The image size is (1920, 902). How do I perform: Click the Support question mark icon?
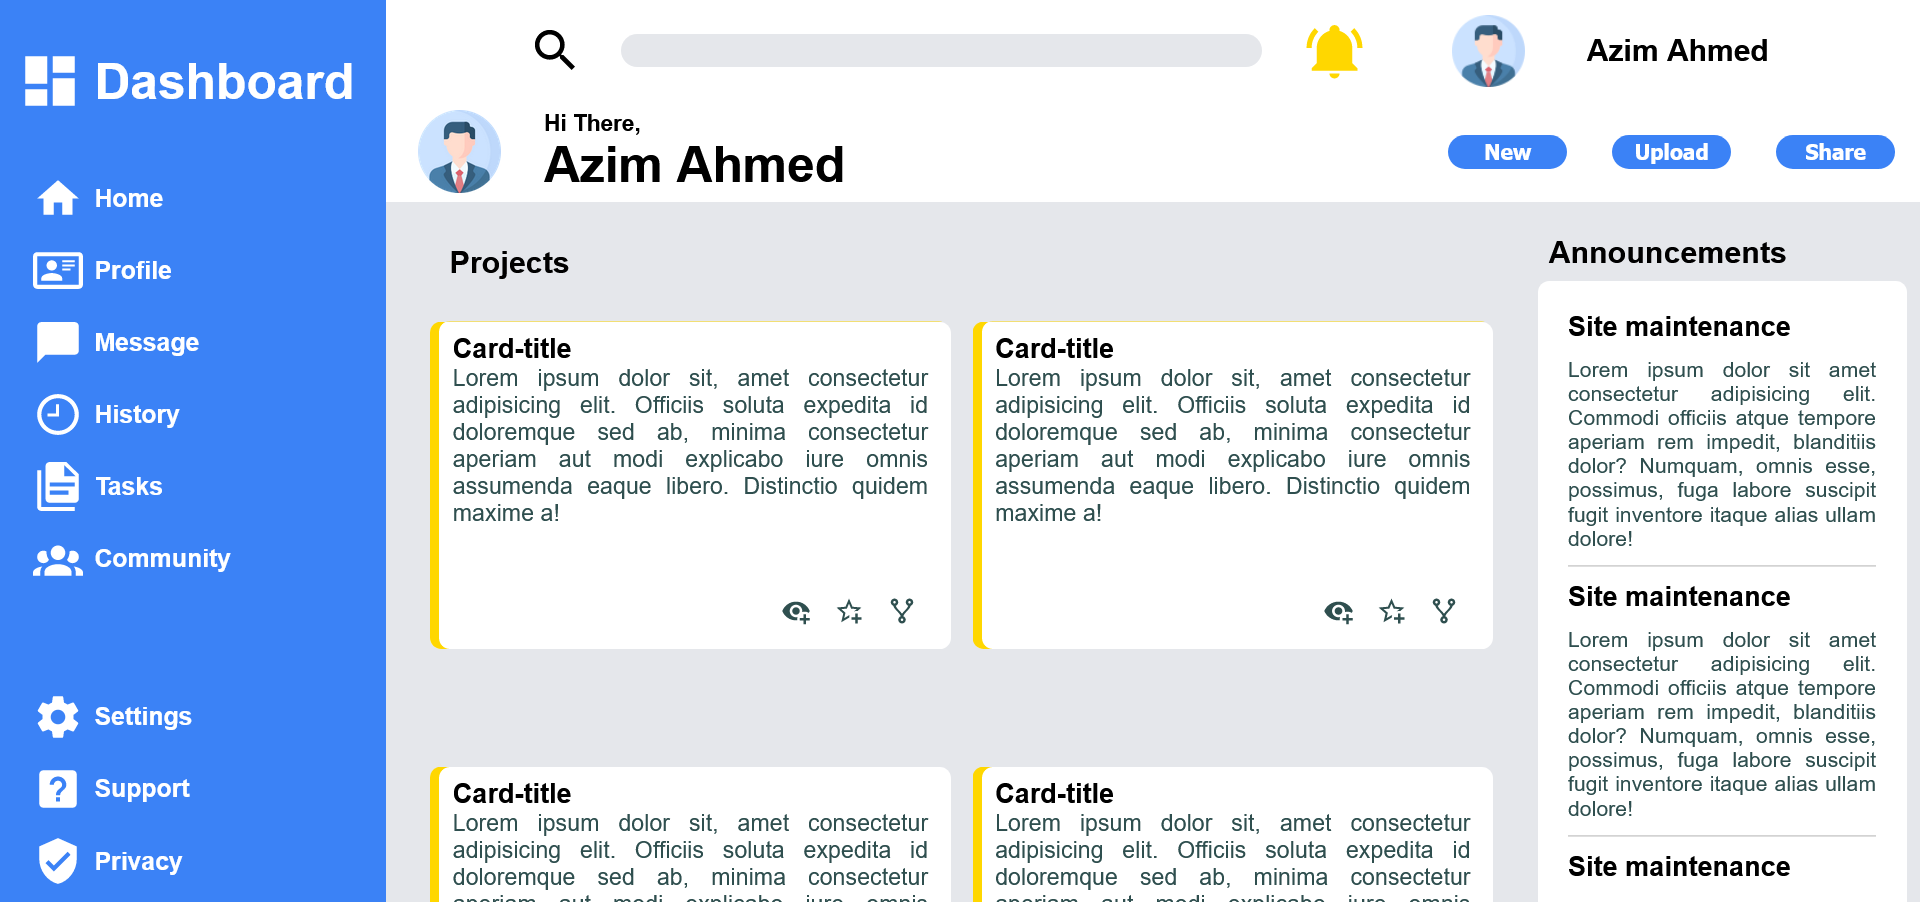[x=57, y=788]
